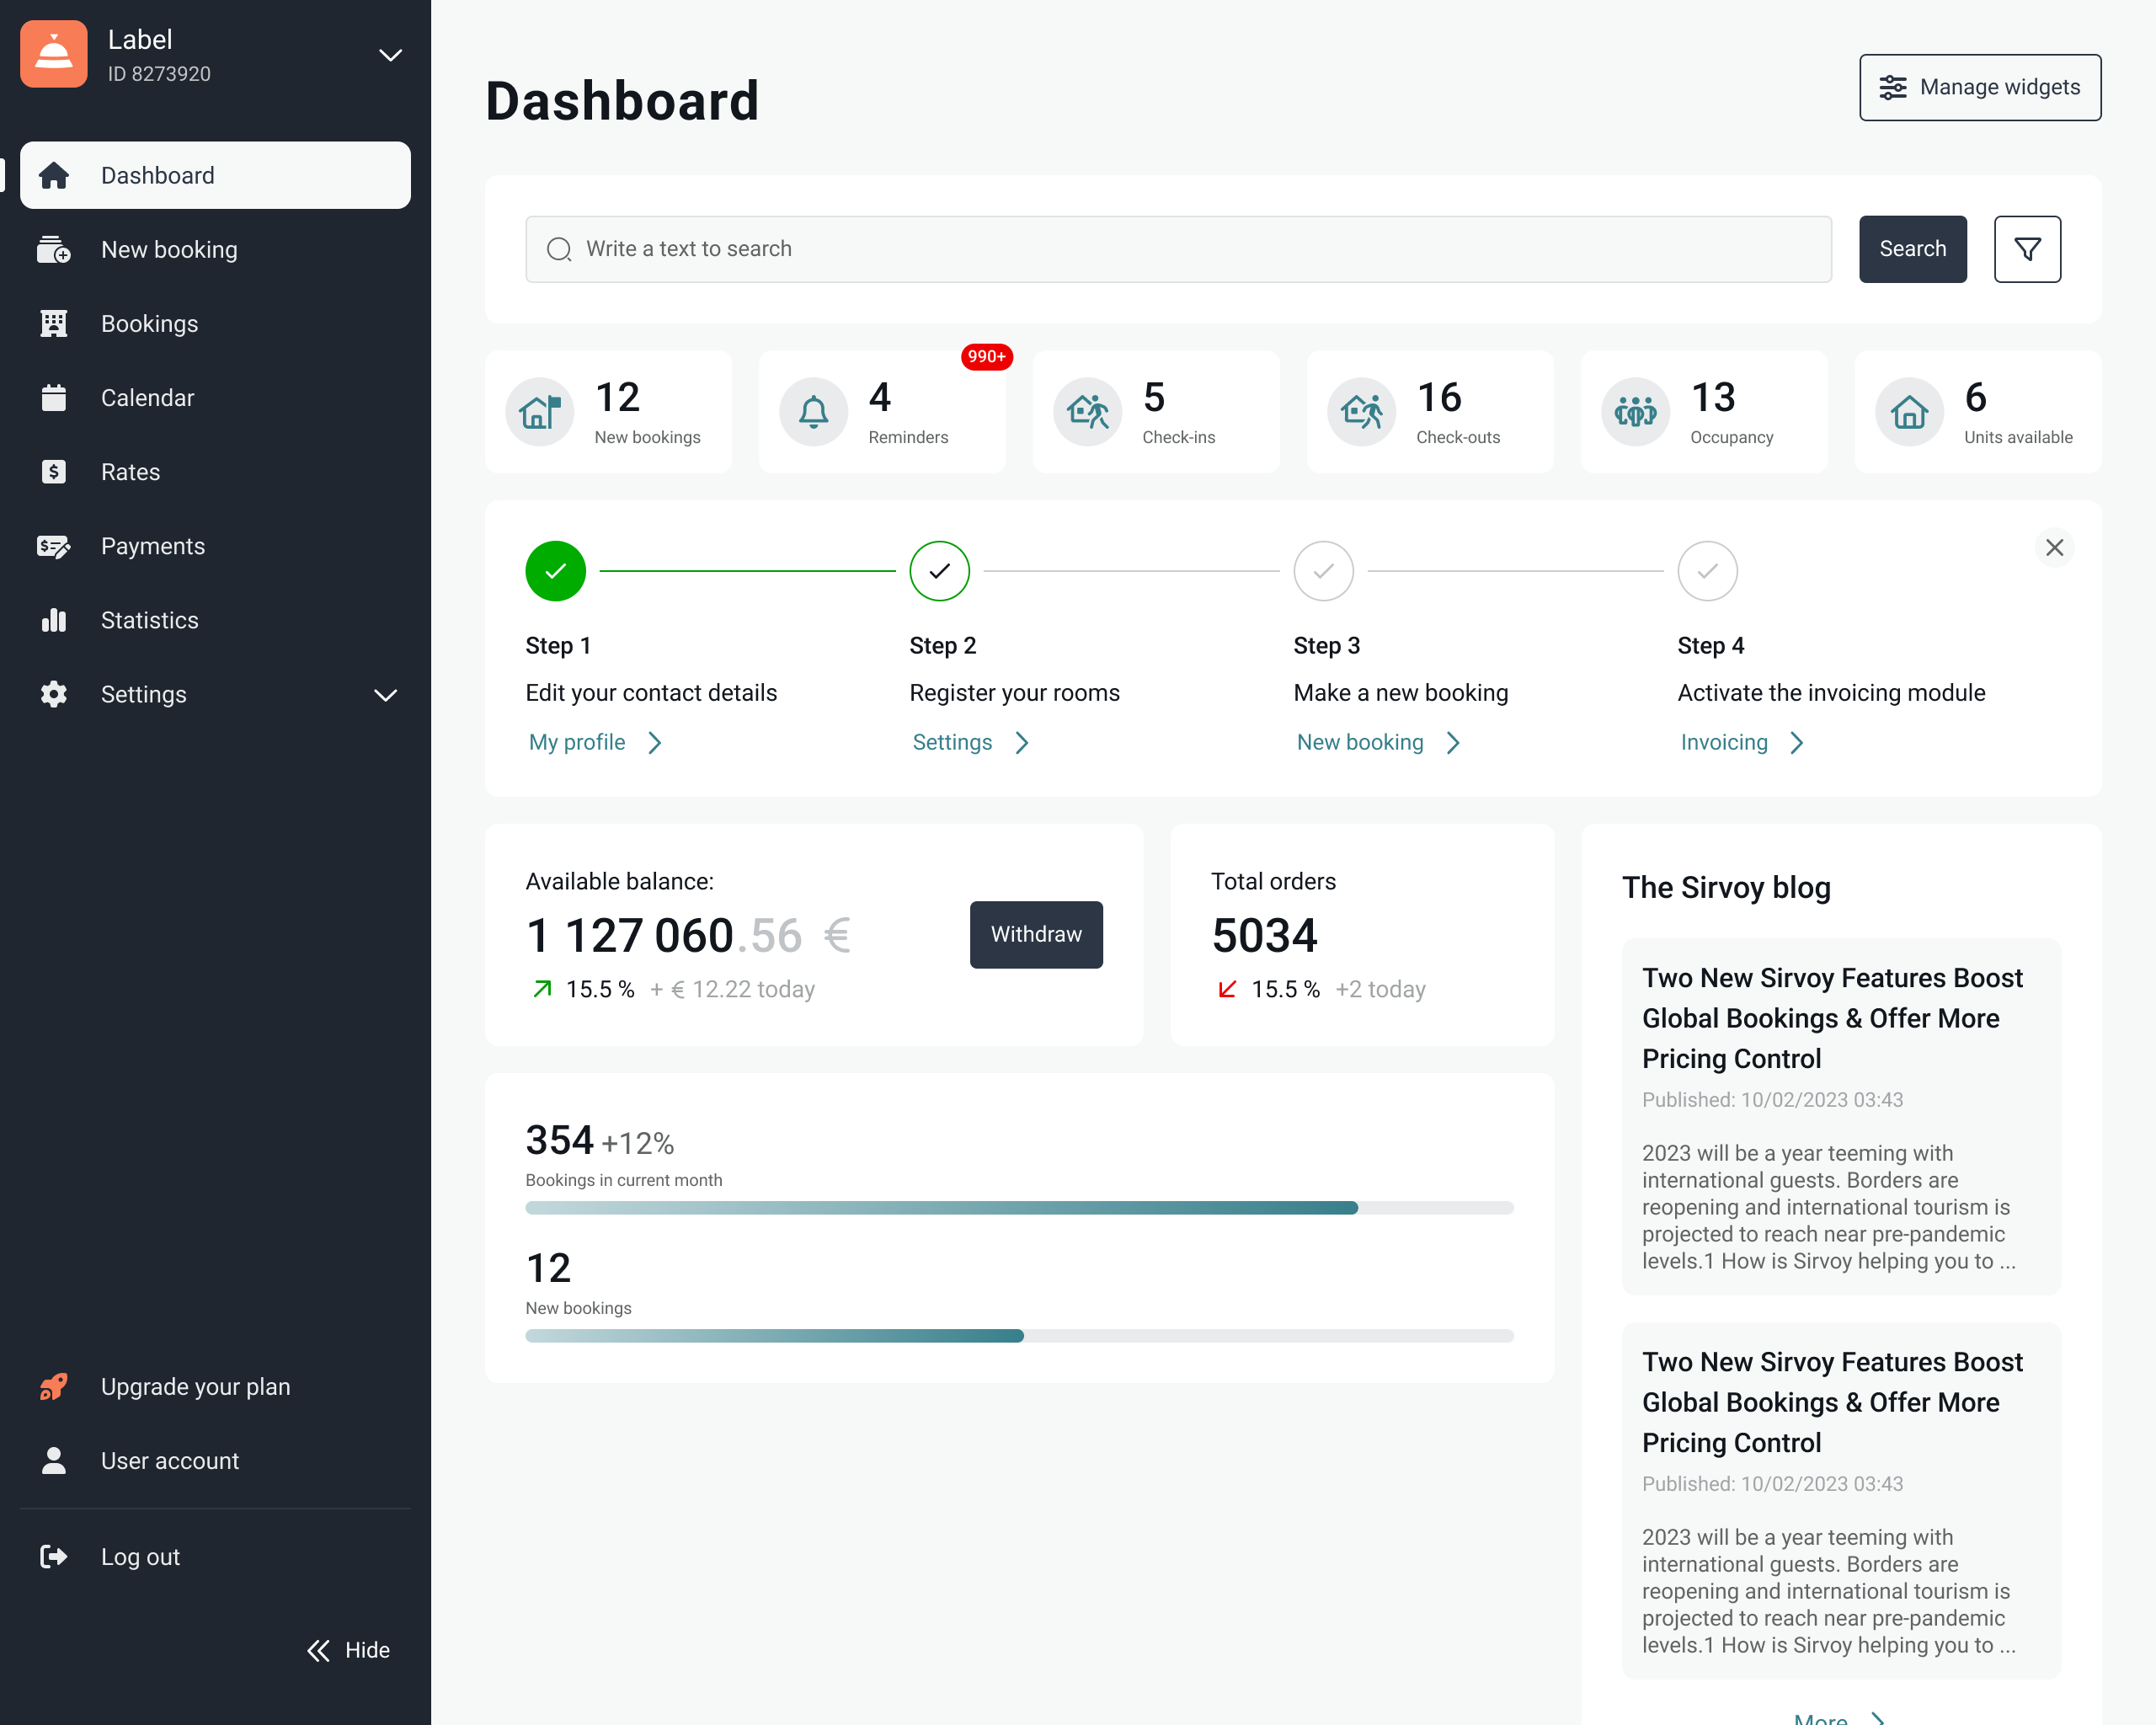The height and width of the screenshot is (1725, 2156).
Task: Click the Log out icon
Action: pyautogui.click(x=54, y=1556)
